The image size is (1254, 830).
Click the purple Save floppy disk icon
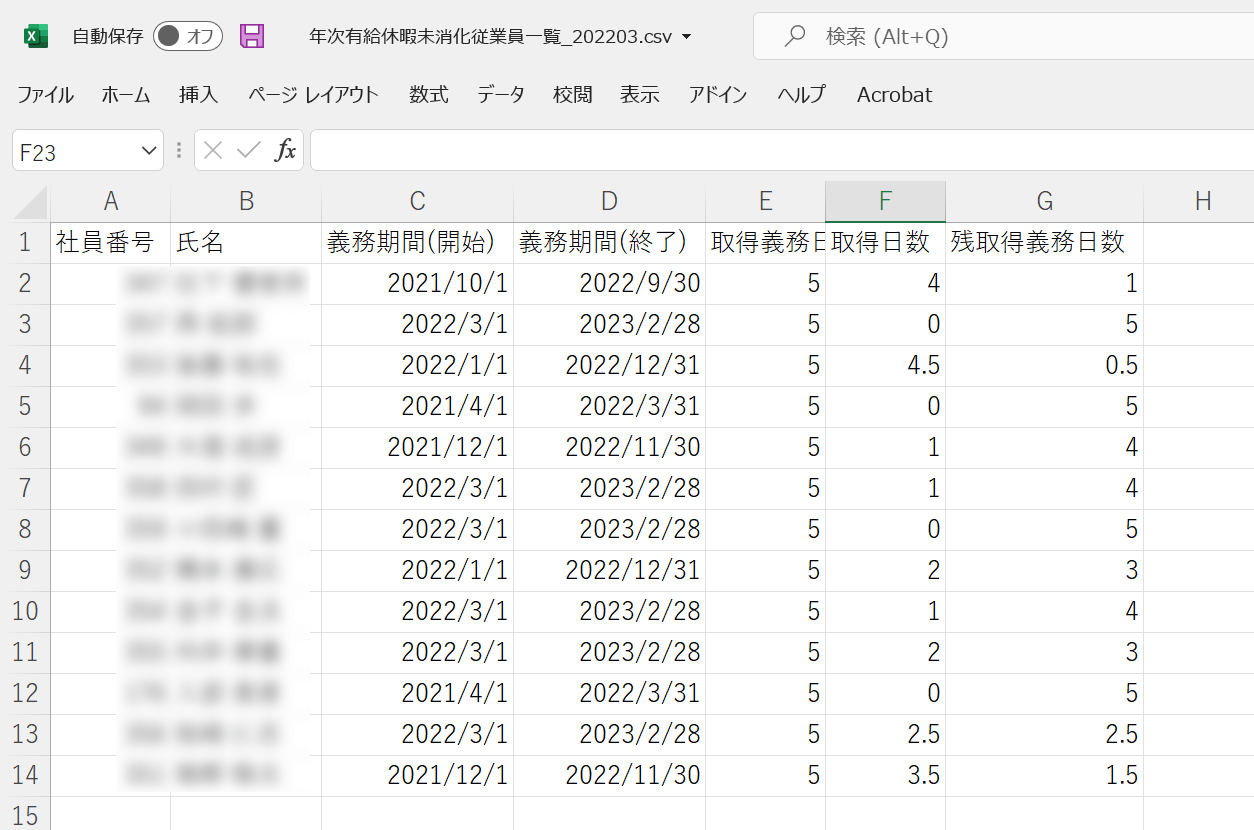pyautogui.click(x=252, y=37)
